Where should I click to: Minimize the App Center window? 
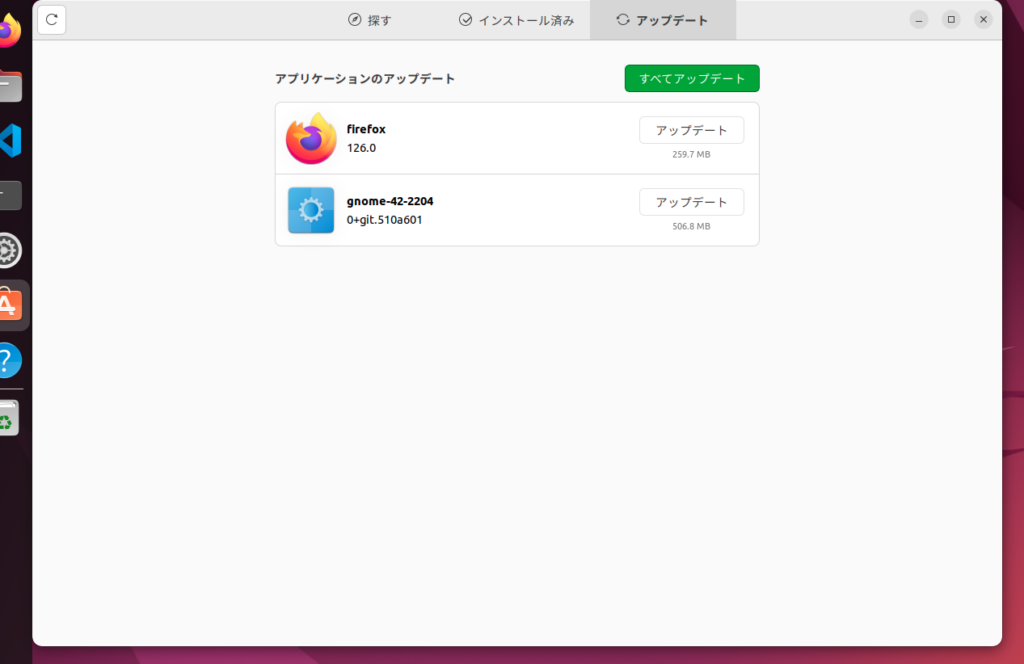[919, 20]
